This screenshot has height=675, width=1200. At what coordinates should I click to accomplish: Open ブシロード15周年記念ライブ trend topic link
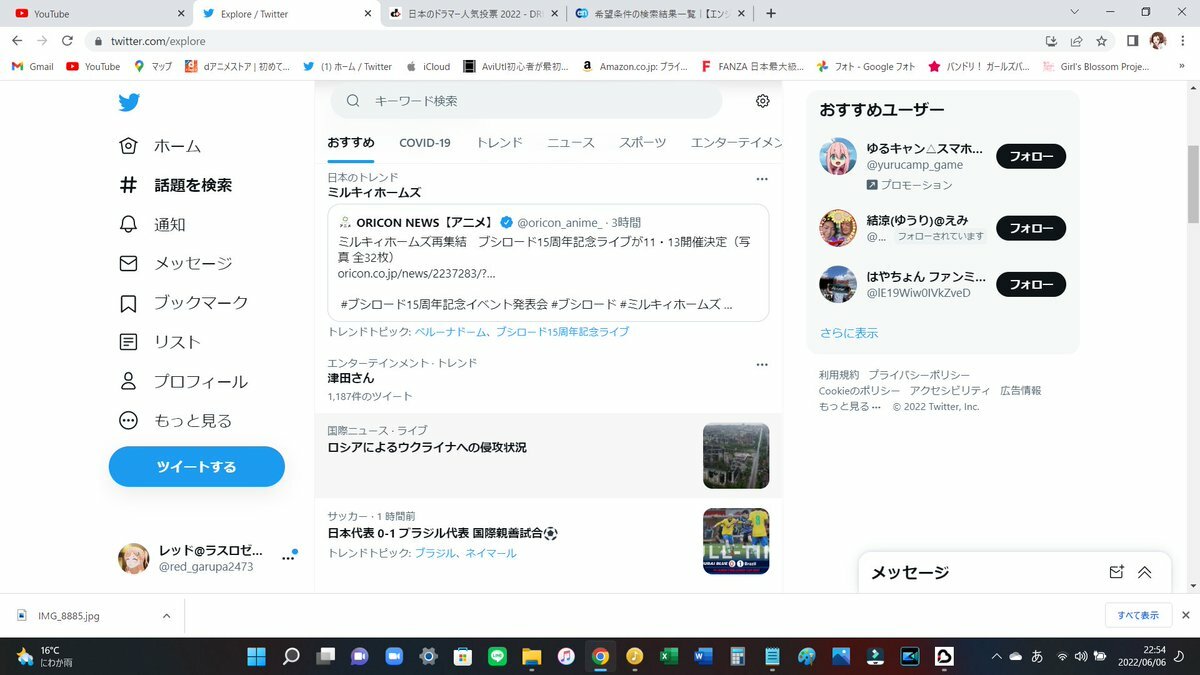click(563, 331)
